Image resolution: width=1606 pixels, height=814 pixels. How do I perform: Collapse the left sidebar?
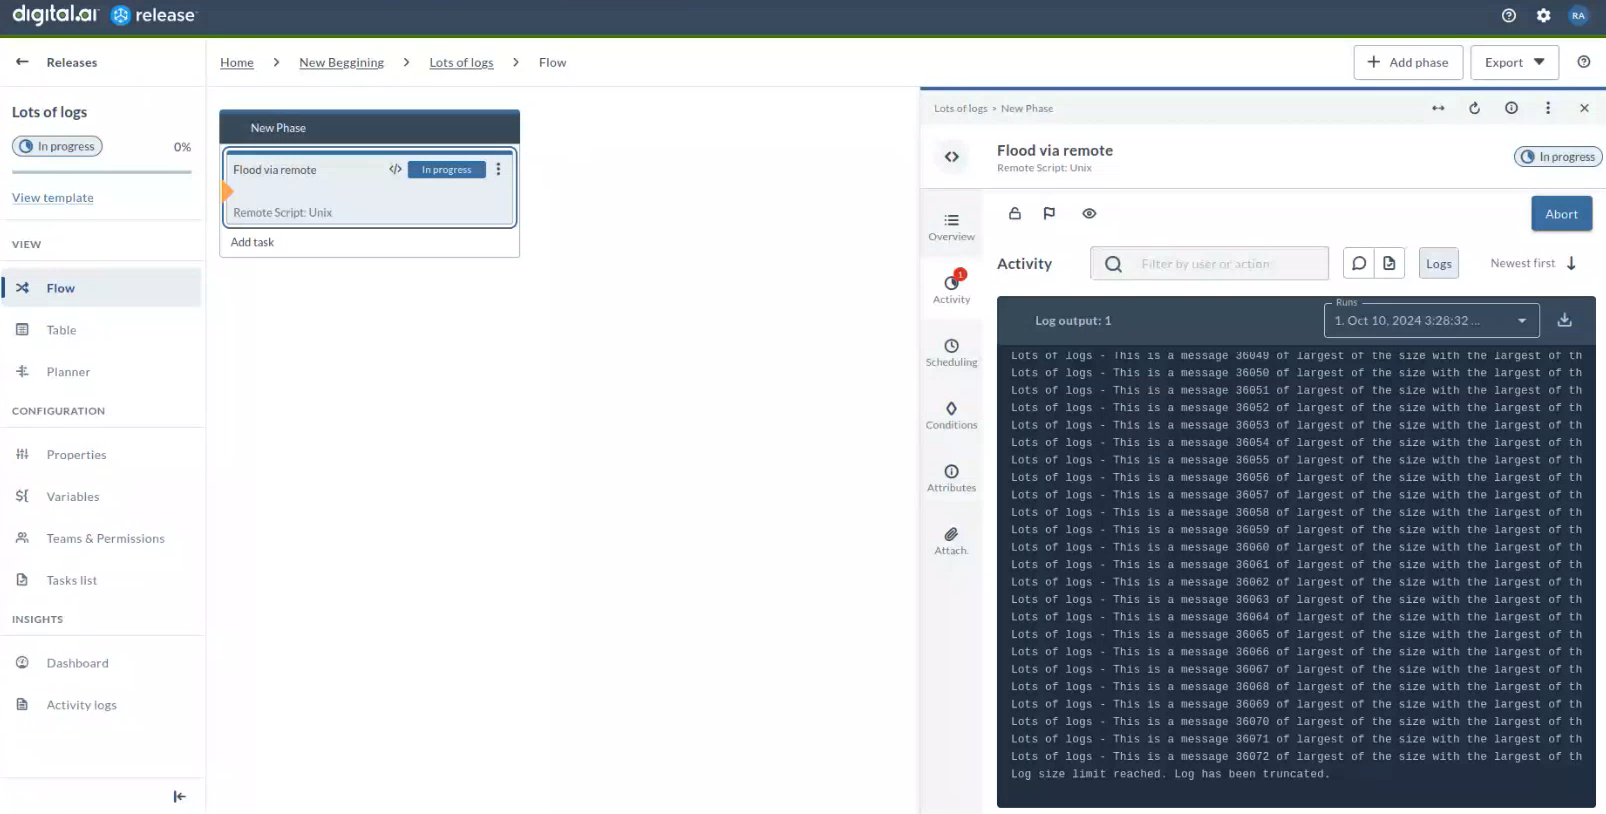[179, 796]
